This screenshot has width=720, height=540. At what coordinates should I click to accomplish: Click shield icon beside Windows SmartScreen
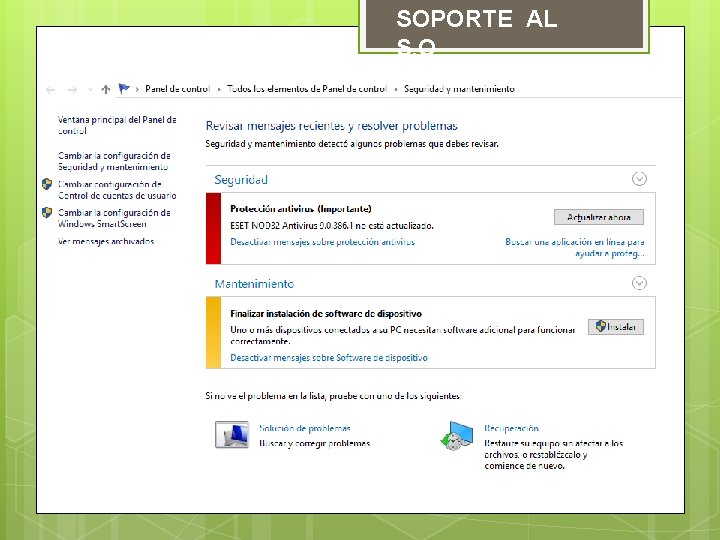tap(47, 213)
